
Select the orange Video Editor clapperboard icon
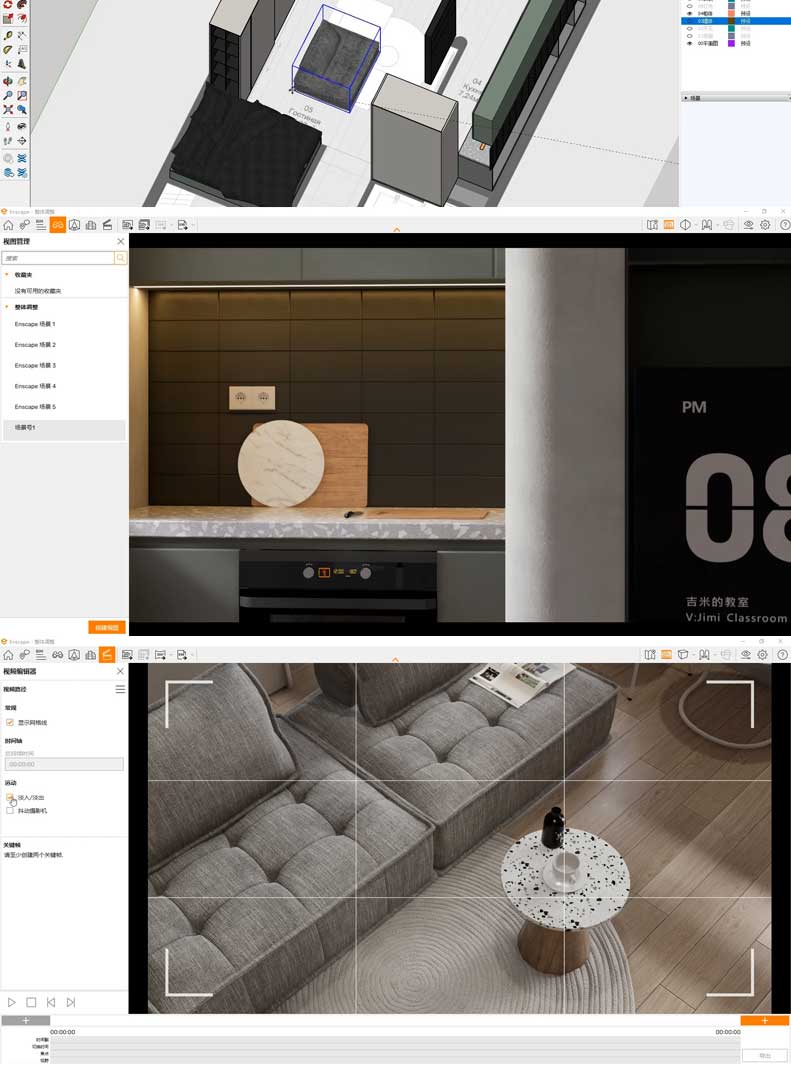tap(107, 655)
